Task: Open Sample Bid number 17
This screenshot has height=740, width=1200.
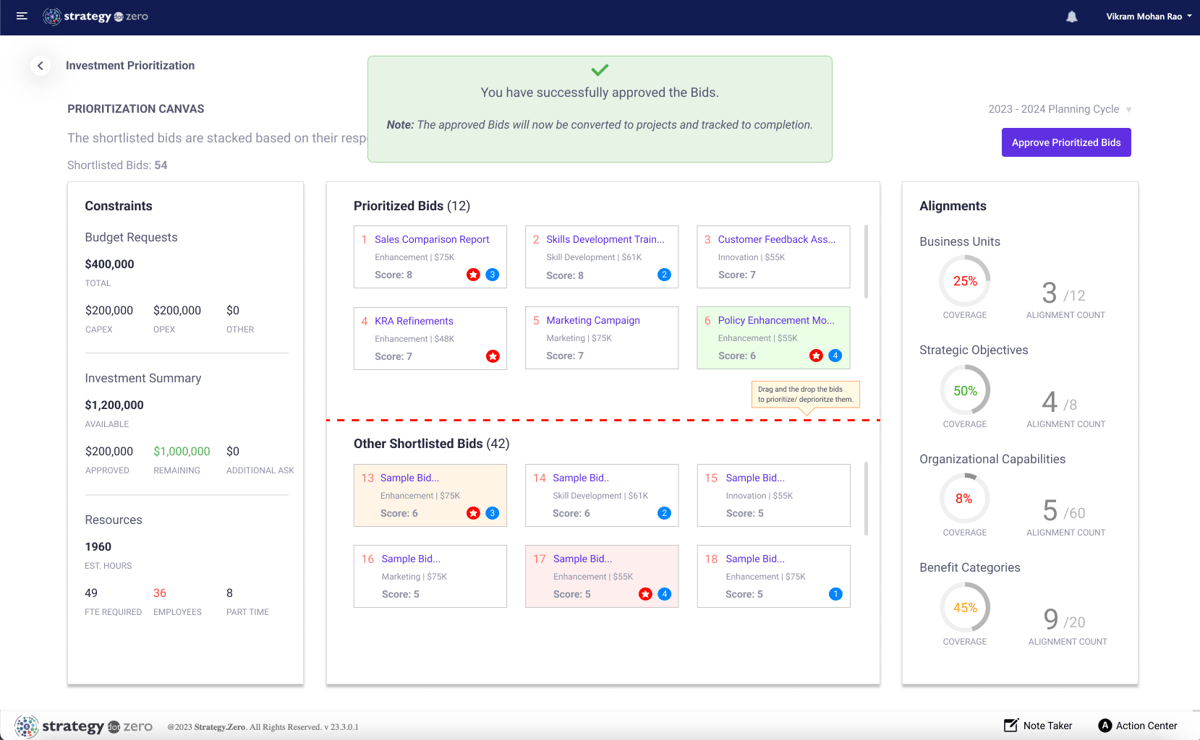Action: tap(583, 559)
